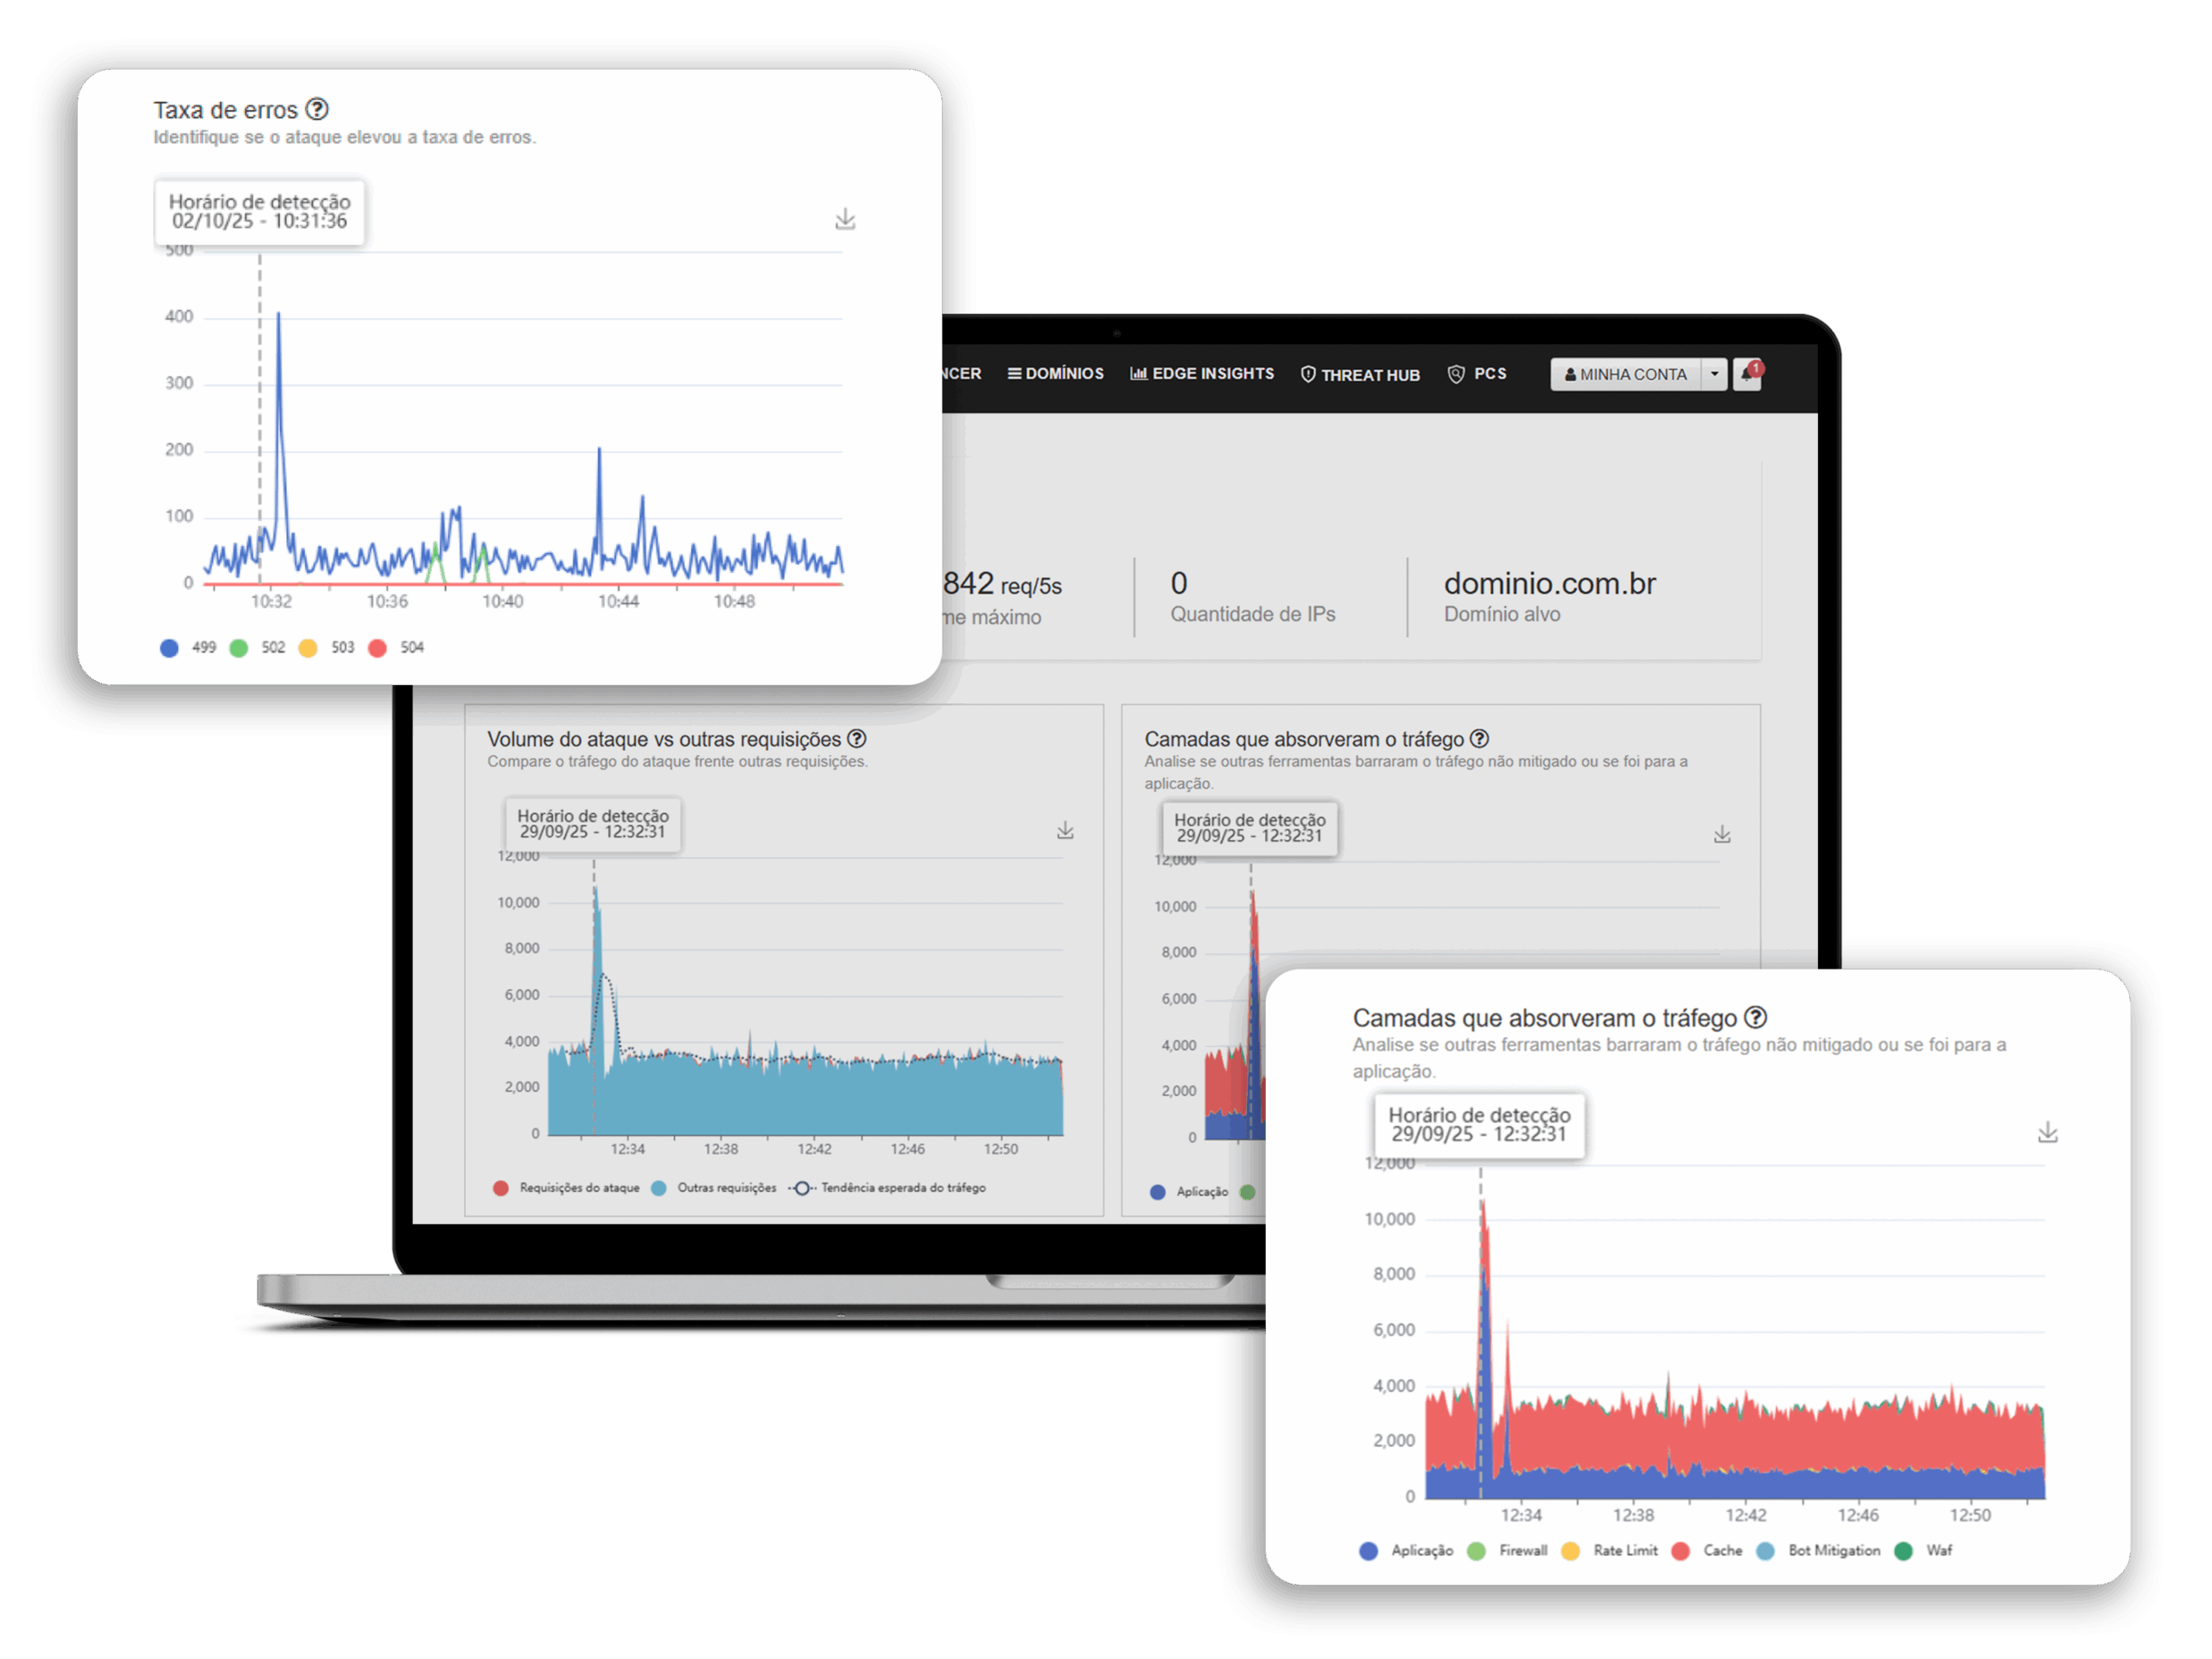Click the notification bell icon

[1746, 374]
